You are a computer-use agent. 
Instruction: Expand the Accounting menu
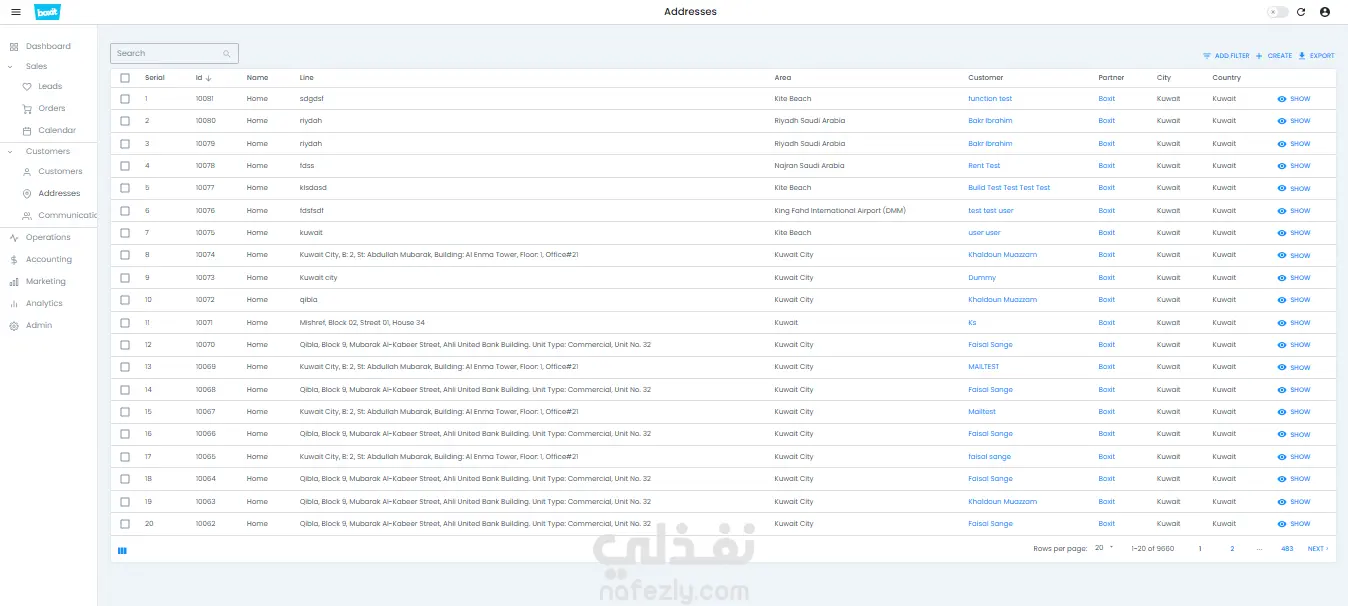point(48,259)
